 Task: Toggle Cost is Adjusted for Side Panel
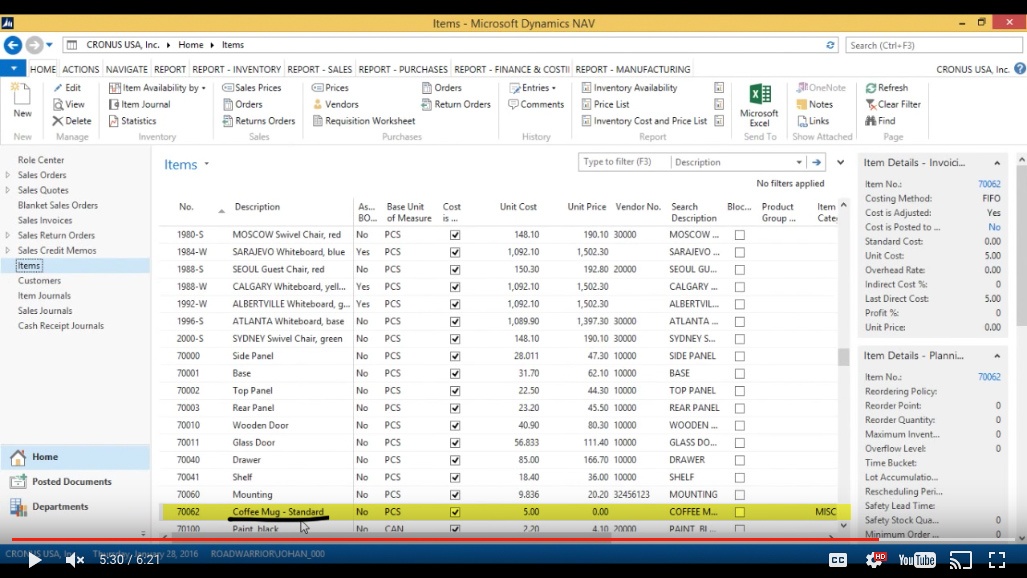point(455,356)
